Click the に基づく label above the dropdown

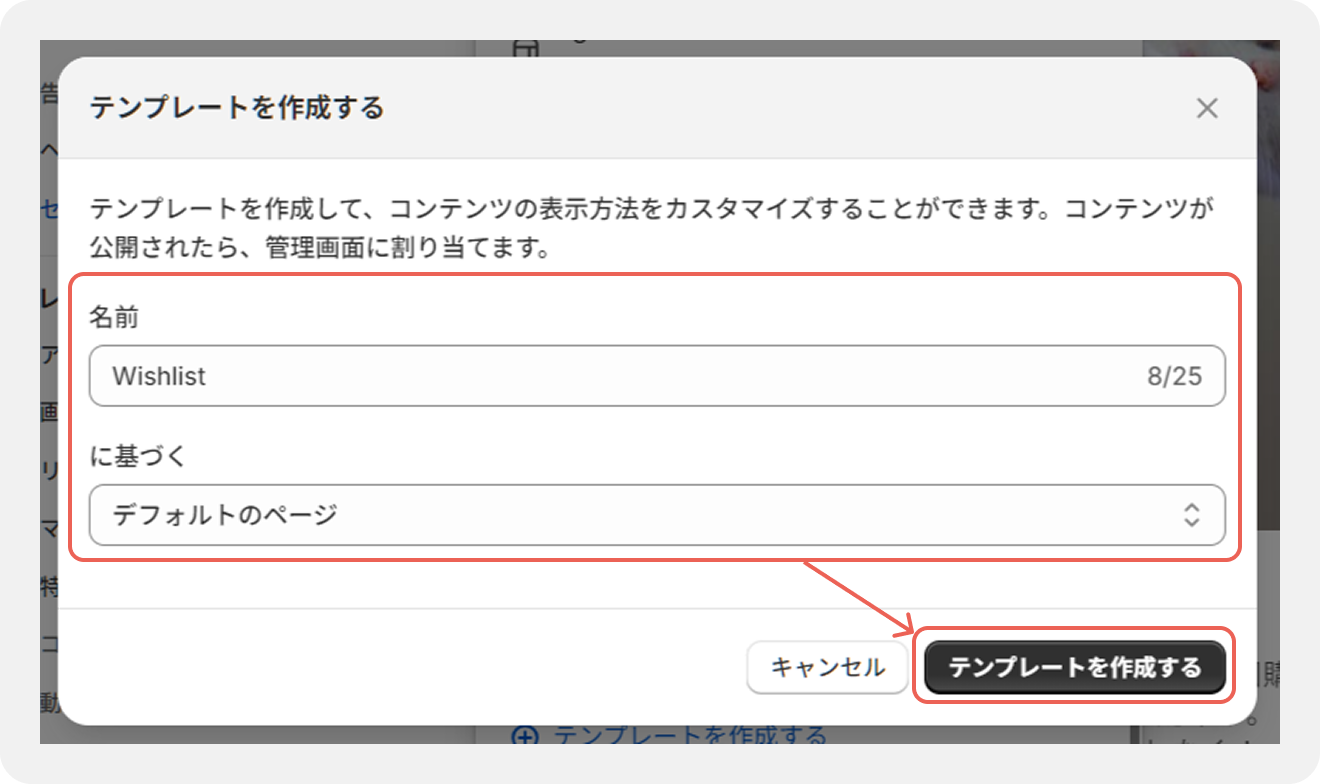click(x=138, y=457)
